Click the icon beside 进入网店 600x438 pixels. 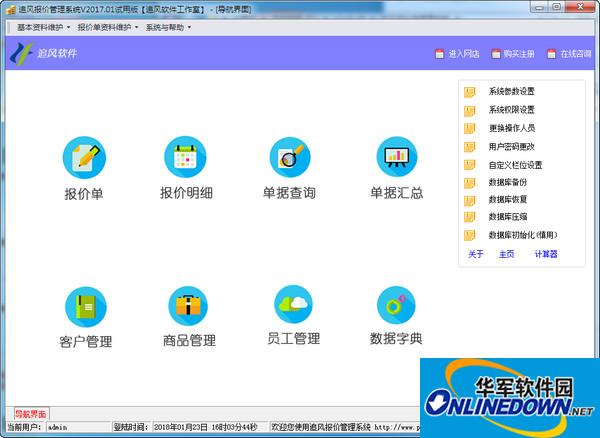[440, 54]
